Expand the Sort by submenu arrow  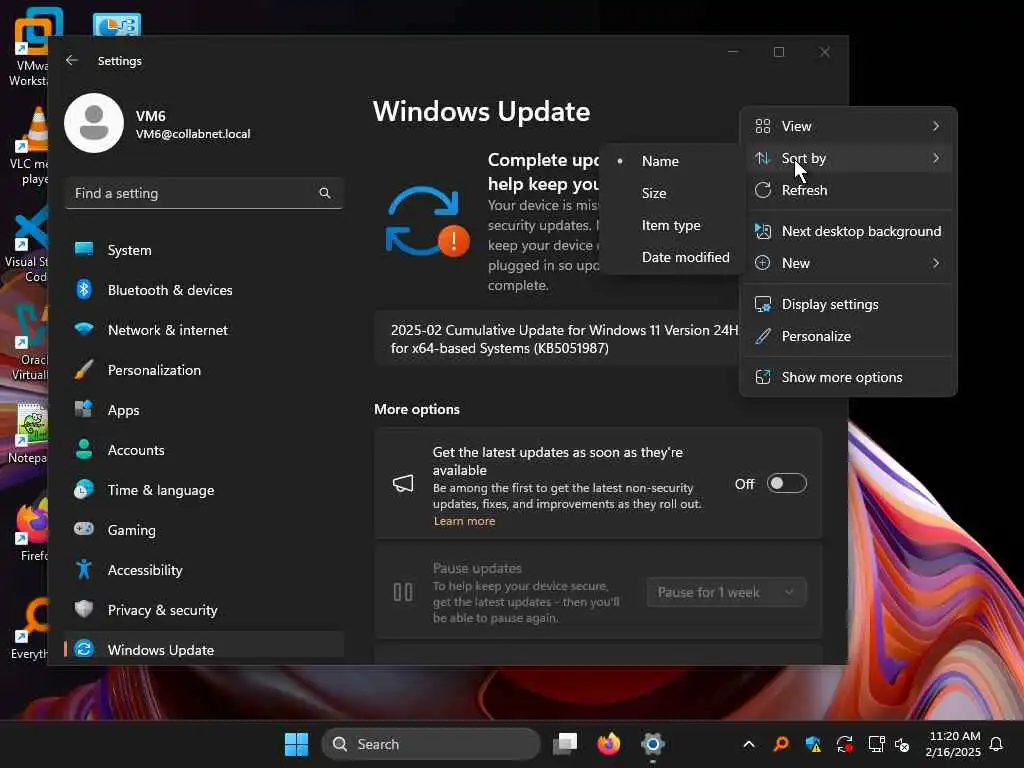[936, 158]
